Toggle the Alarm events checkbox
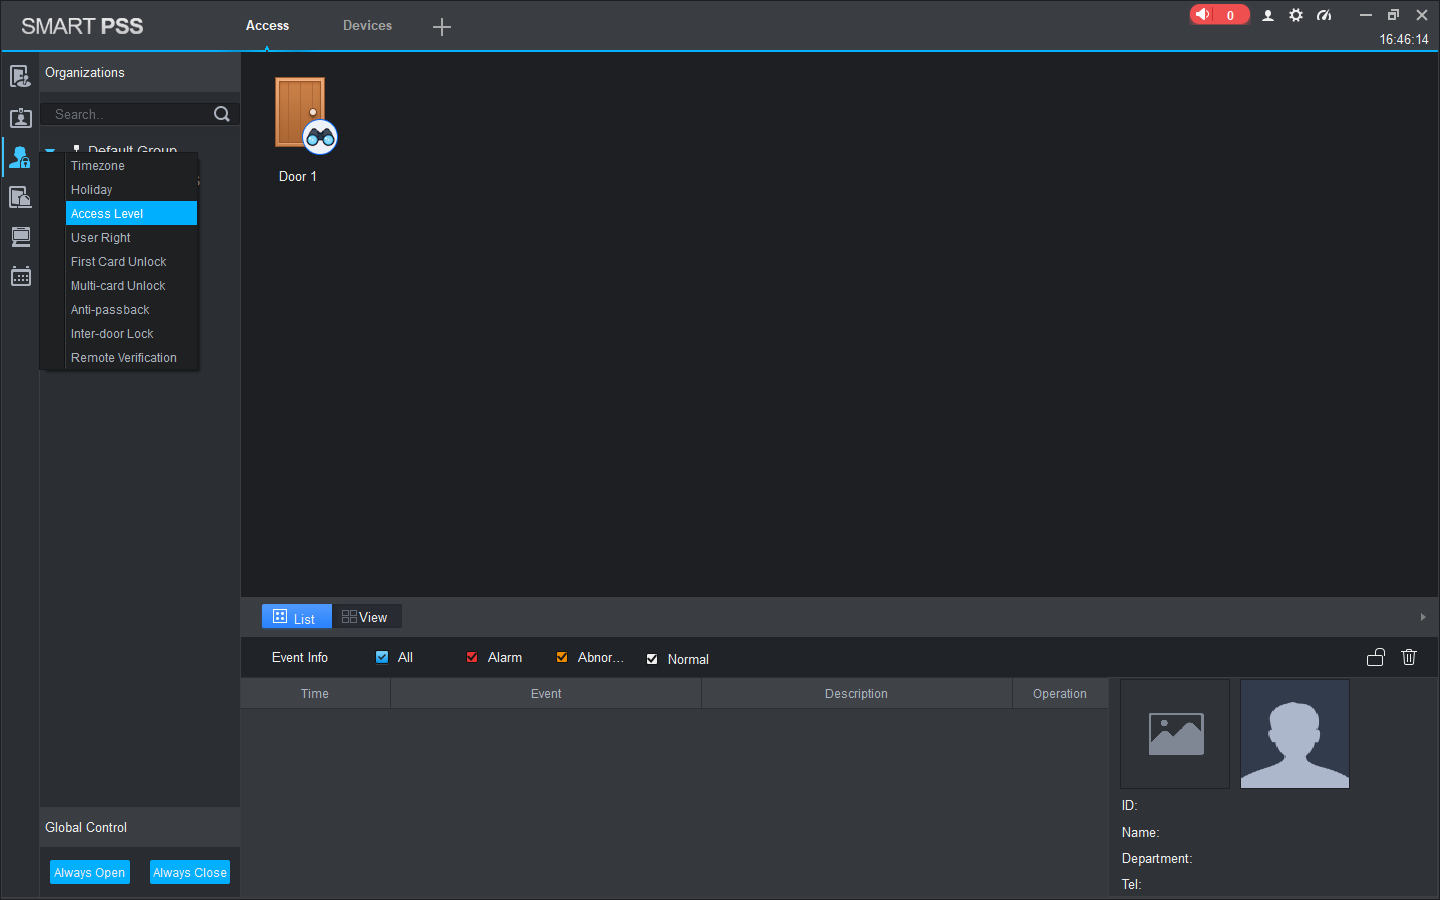 click(x=472, y=657)
